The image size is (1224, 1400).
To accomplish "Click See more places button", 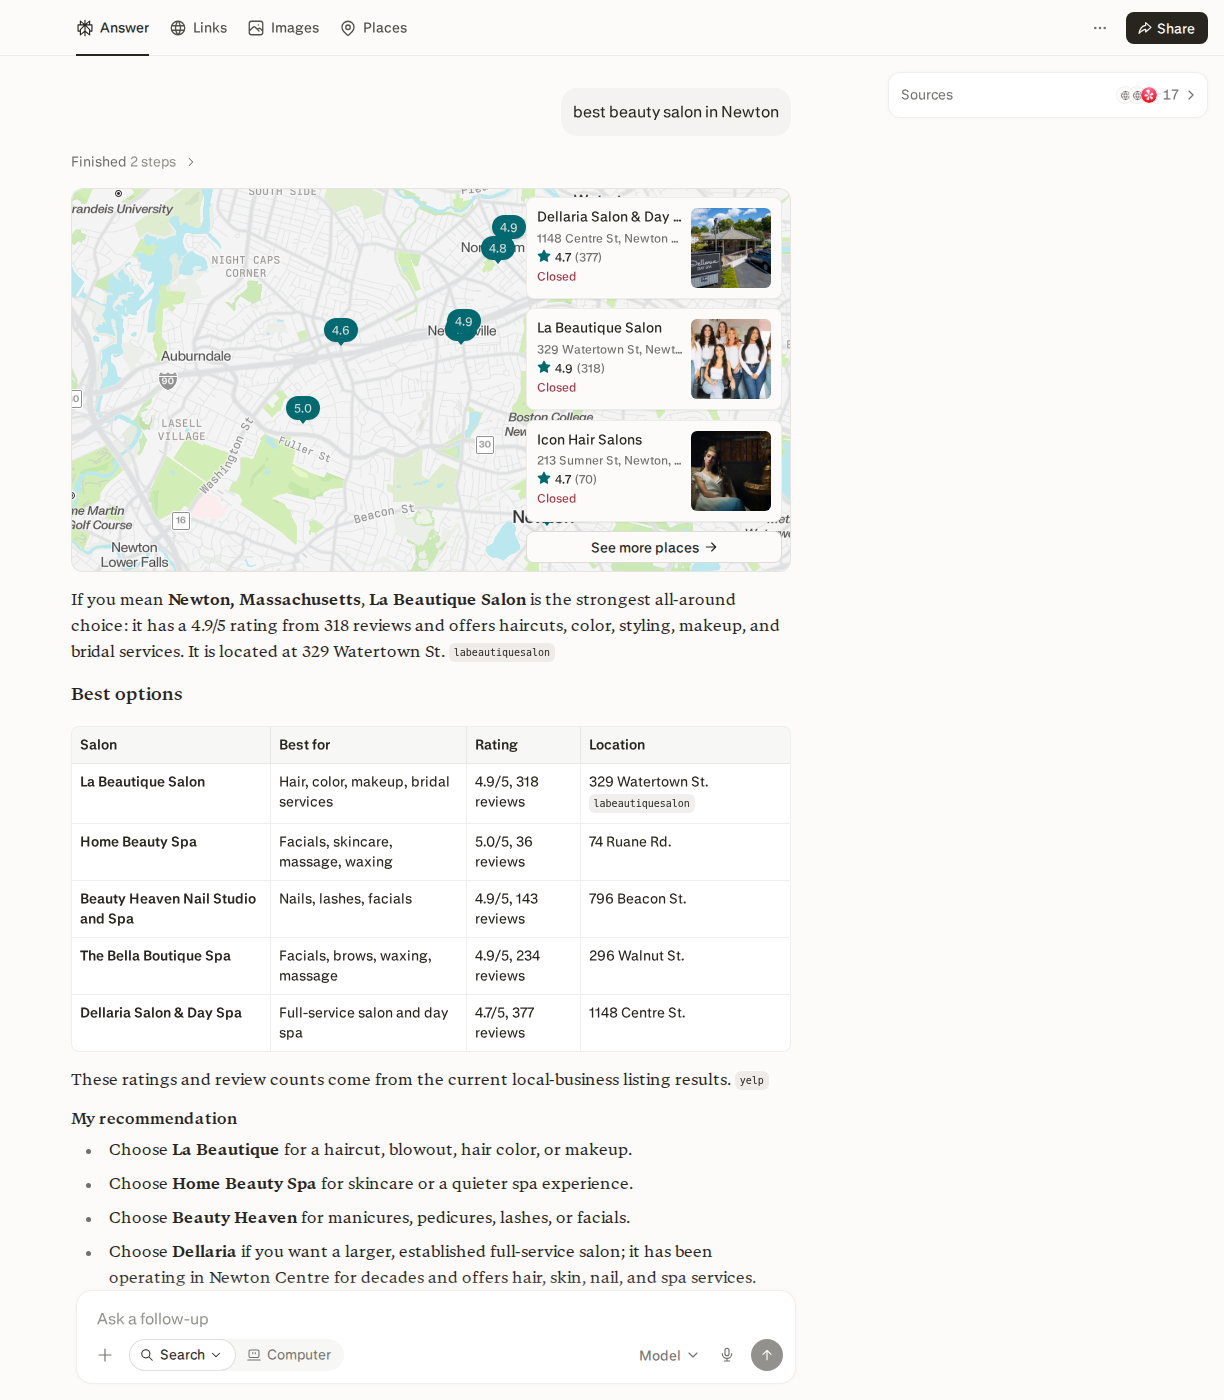I will [654, 547].
